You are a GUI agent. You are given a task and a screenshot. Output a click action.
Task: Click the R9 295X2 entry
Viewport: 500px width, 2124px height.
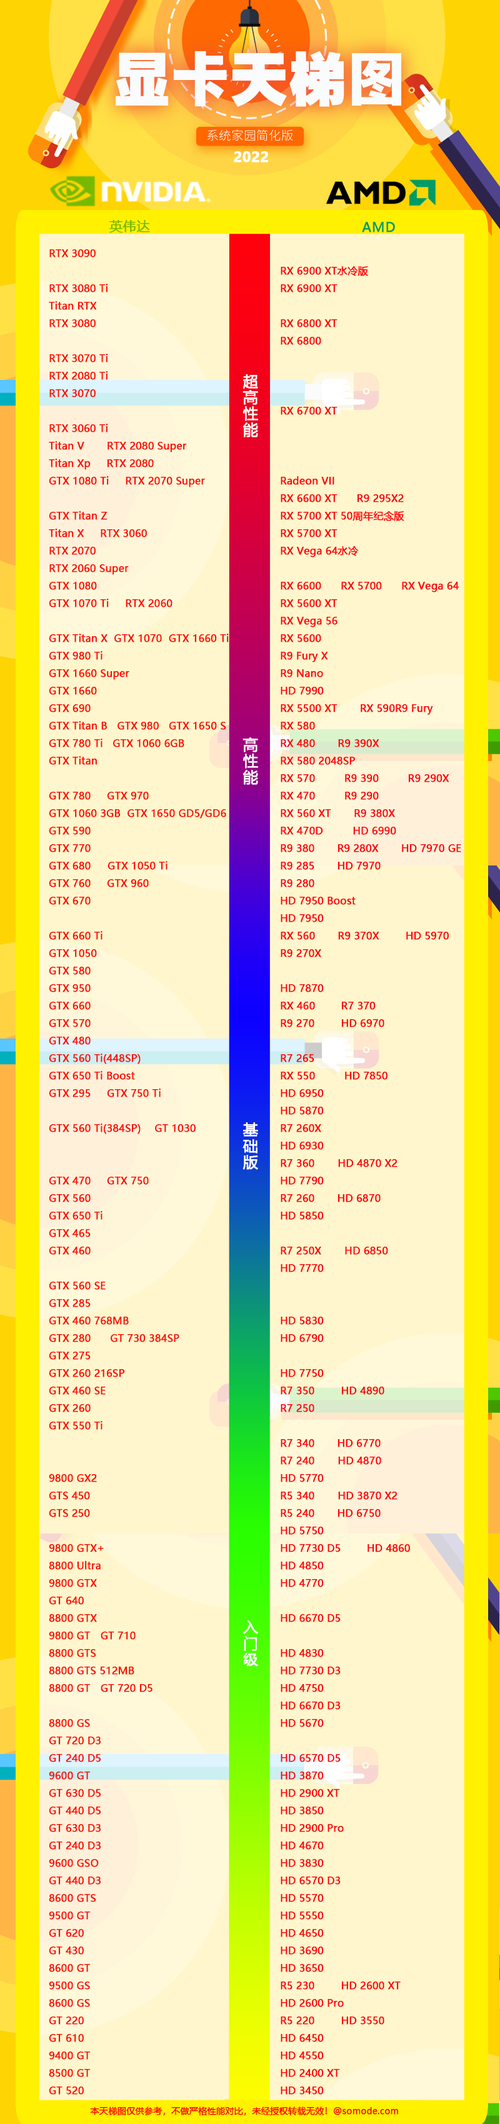tap(380, 498)
